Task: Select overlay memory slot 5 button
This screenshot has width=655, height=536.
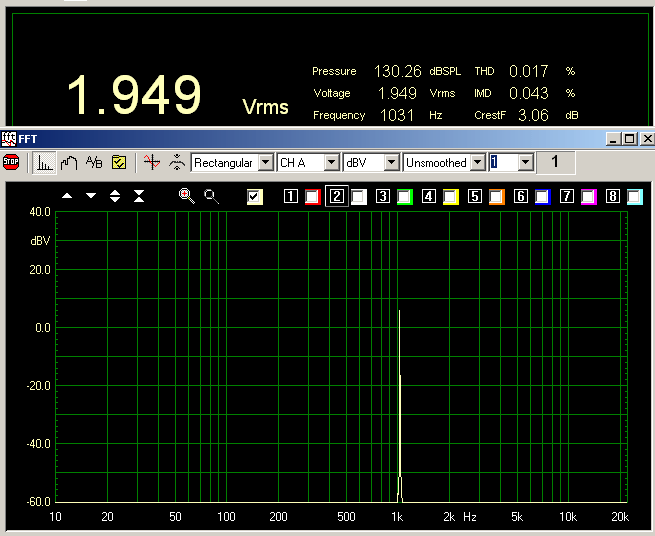Action: click(475, 197)
